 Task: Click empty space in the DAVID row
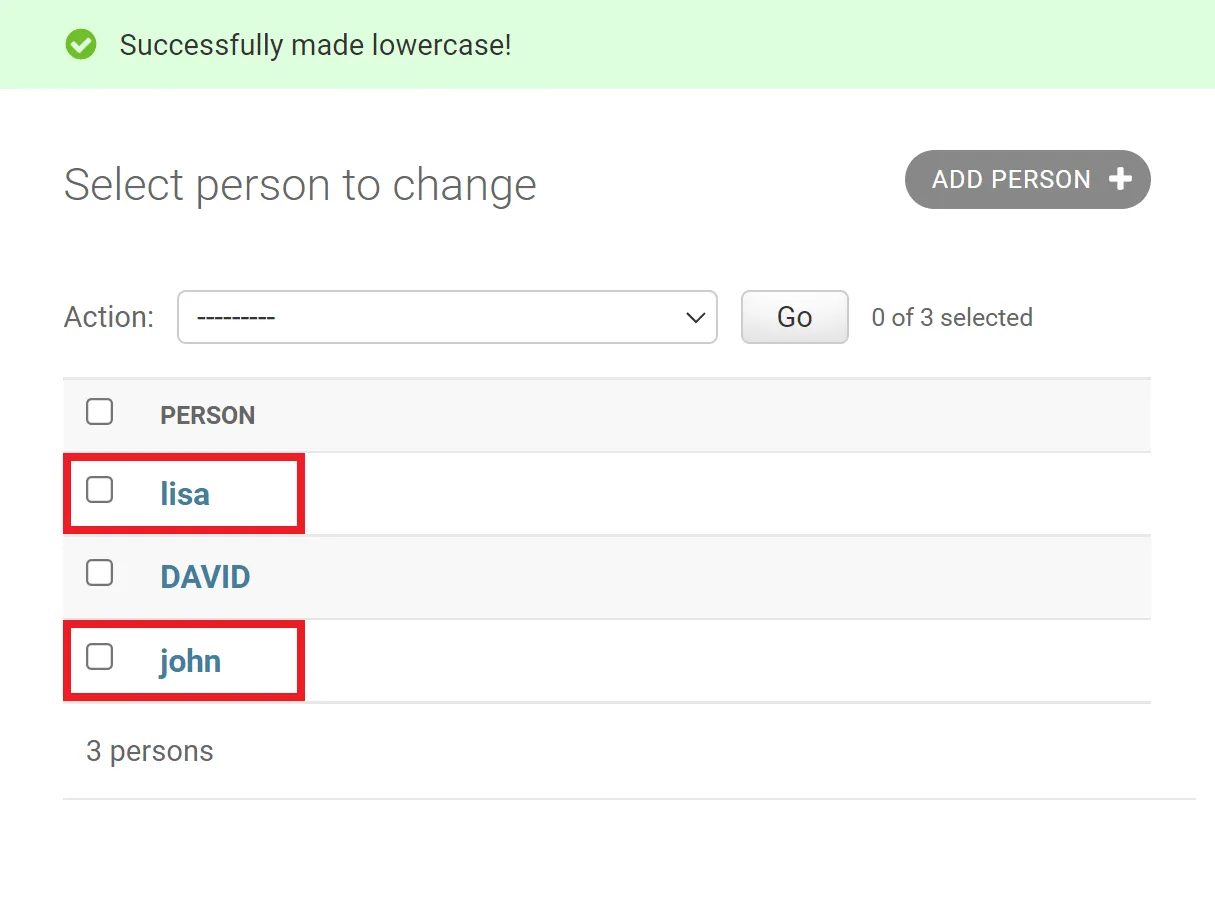click(x=700, y=577)
